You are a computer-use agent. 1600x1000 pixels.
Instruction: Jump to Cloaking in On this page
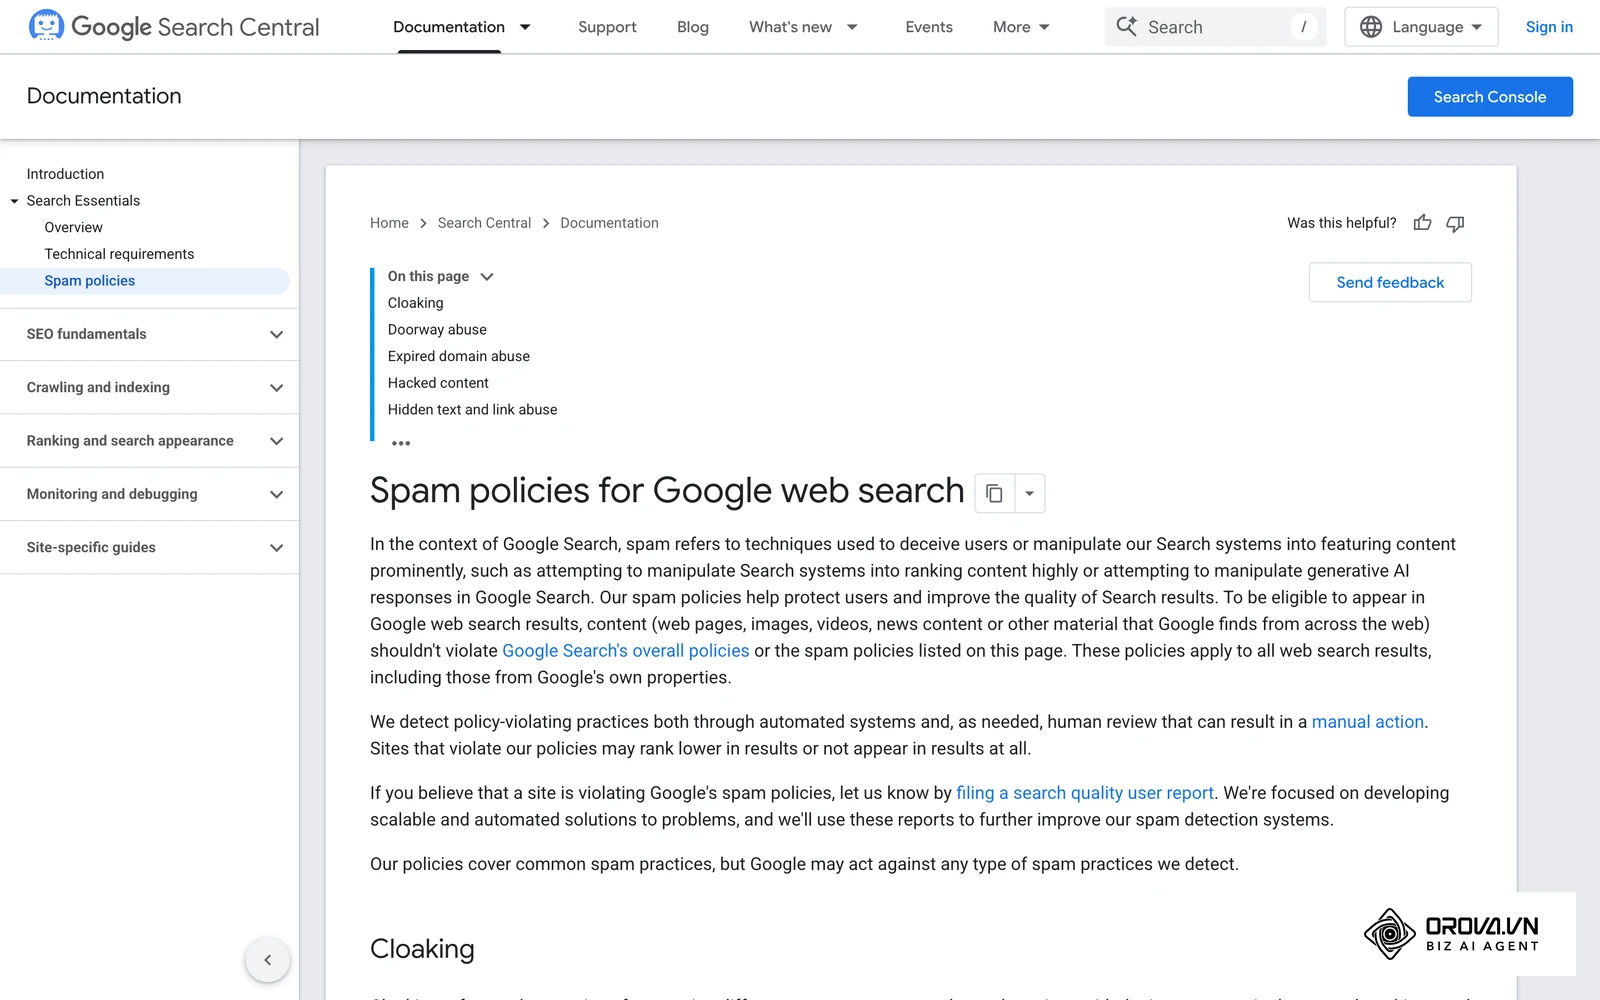coord(415,303)
